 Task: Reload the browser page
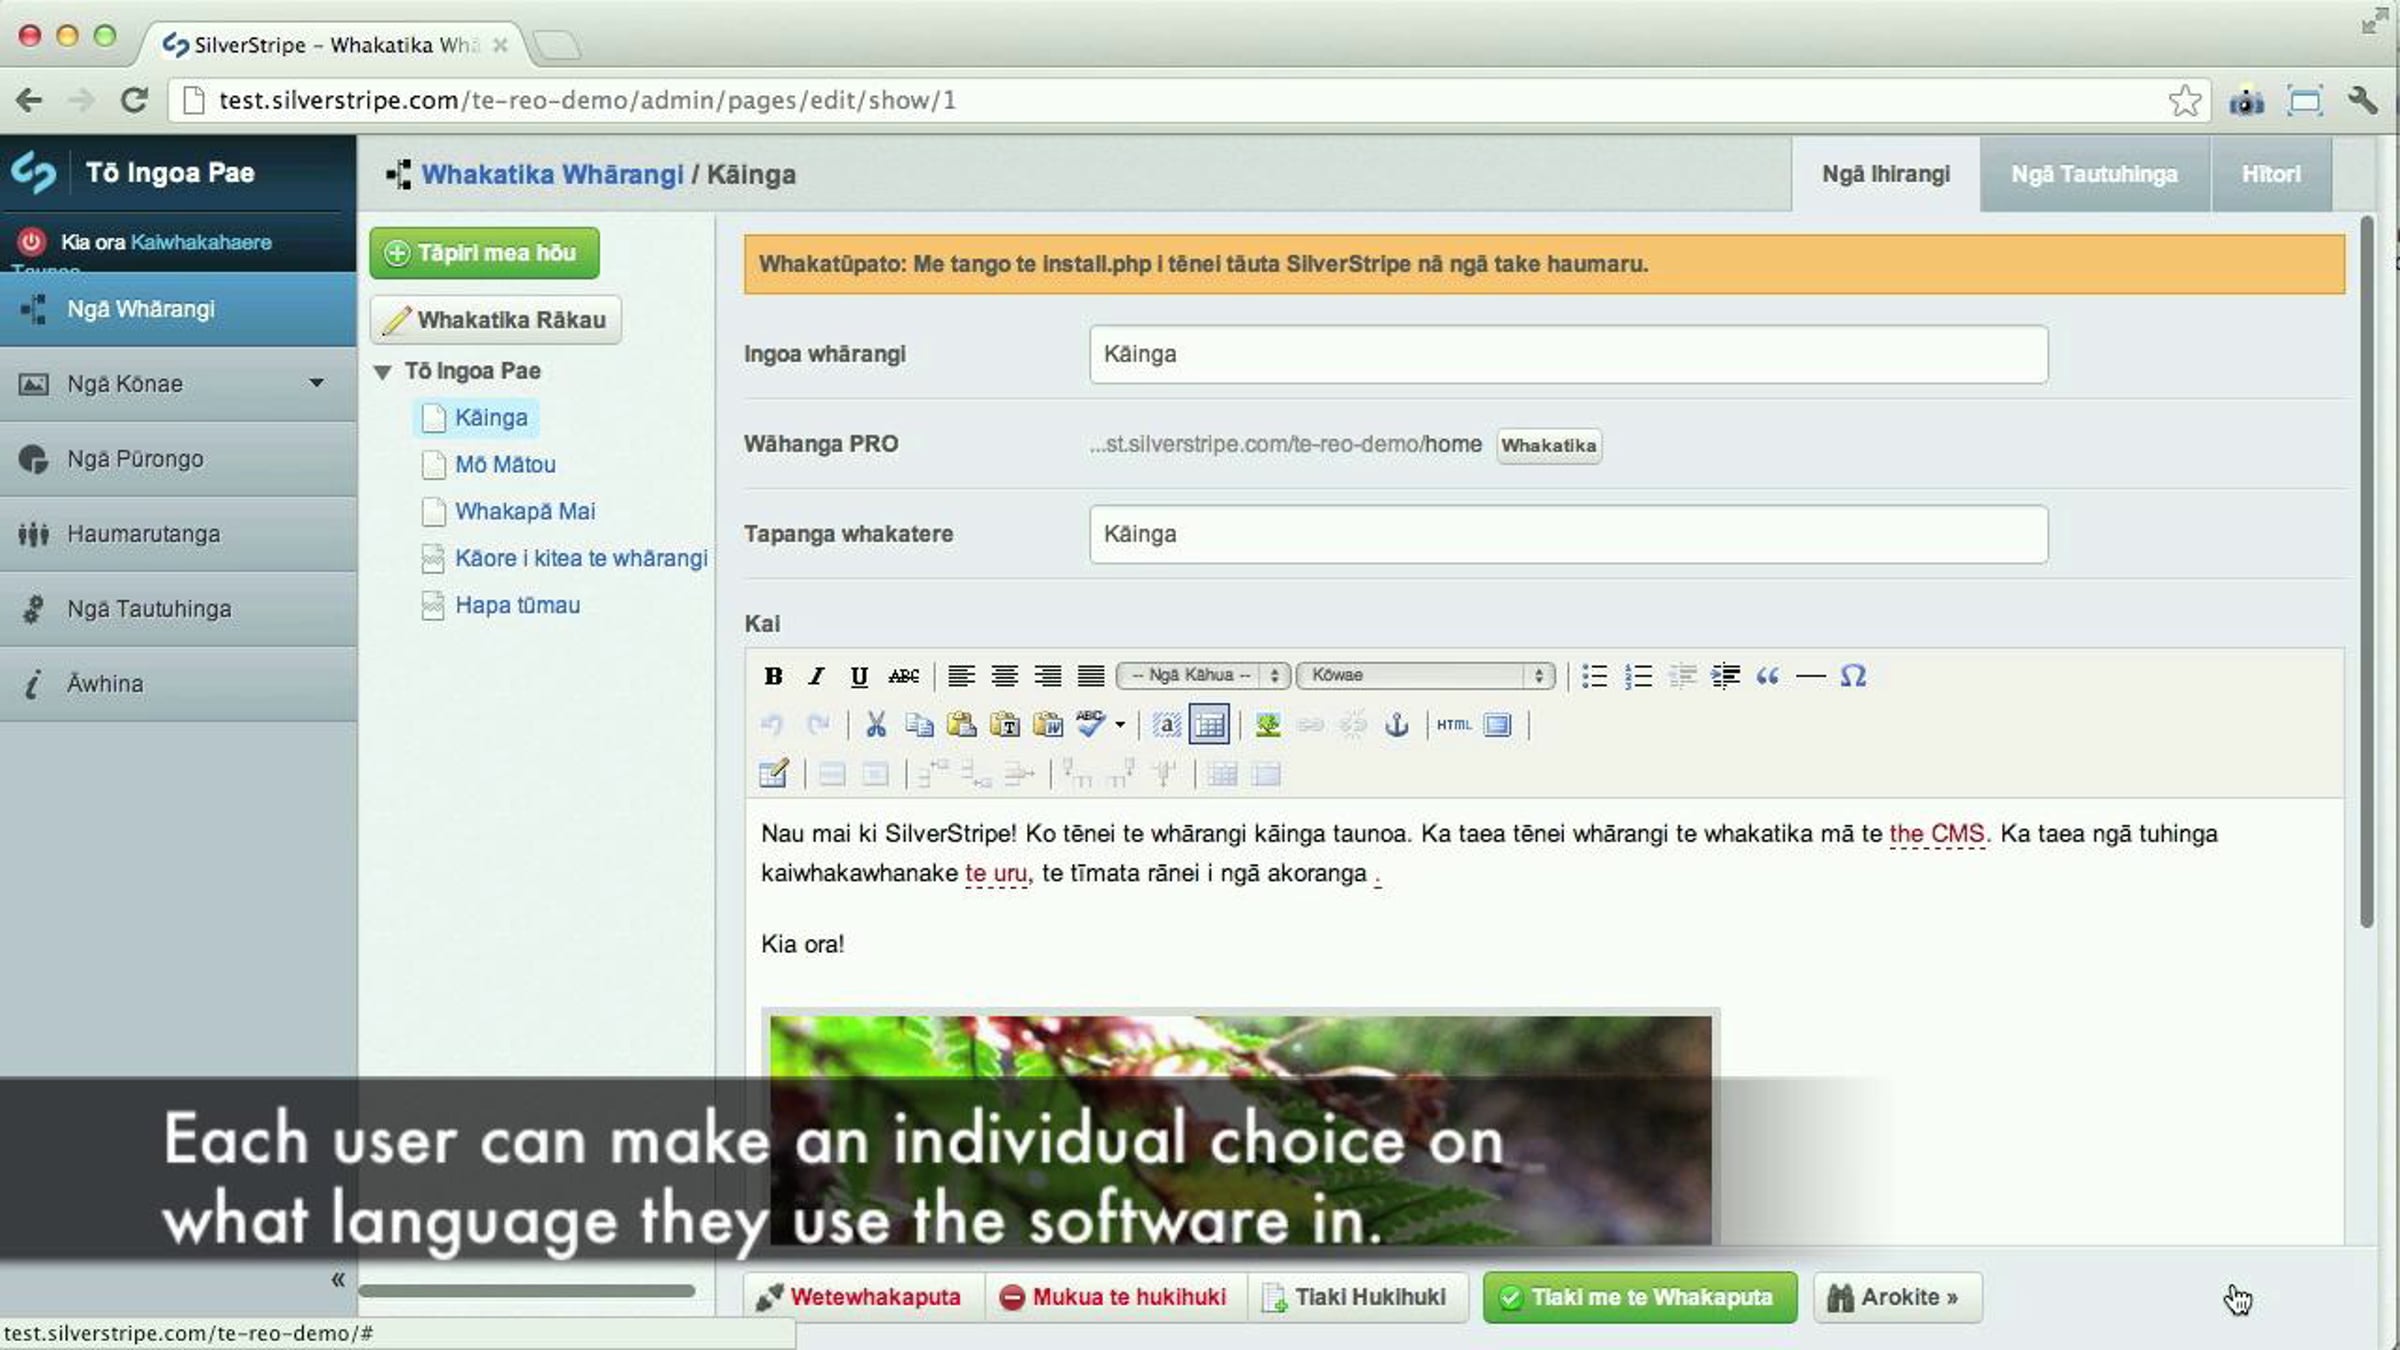tap(134, 100)
